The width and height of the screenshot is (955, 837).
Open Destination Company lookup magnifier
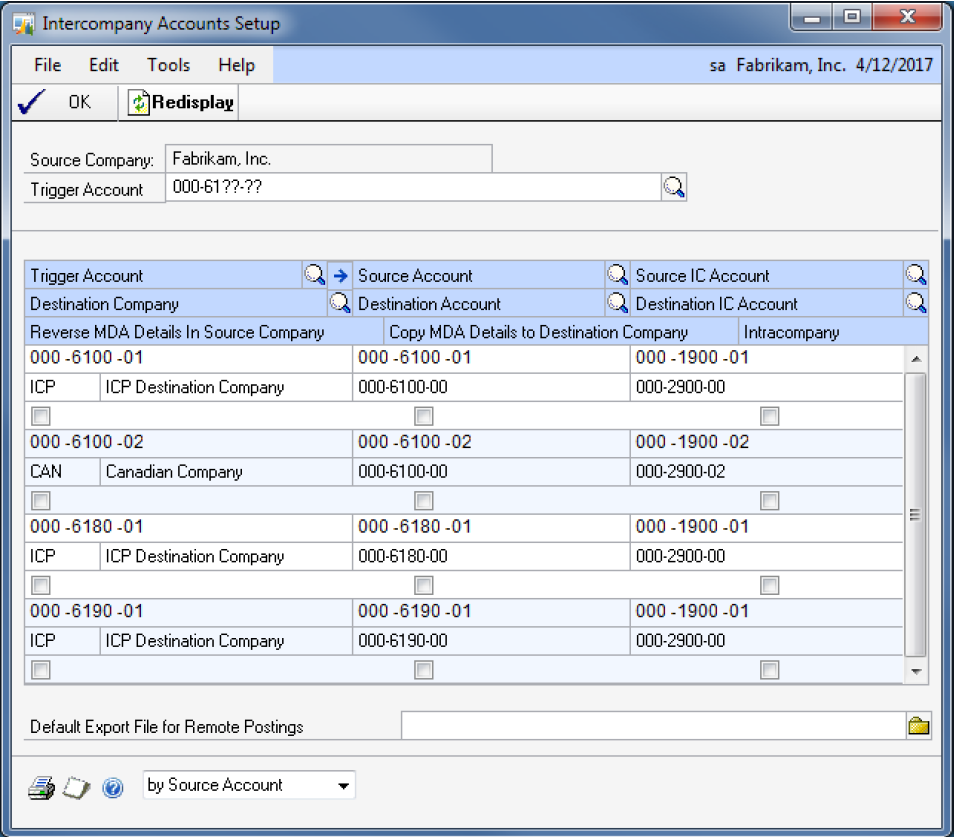[x=340, y=303]
